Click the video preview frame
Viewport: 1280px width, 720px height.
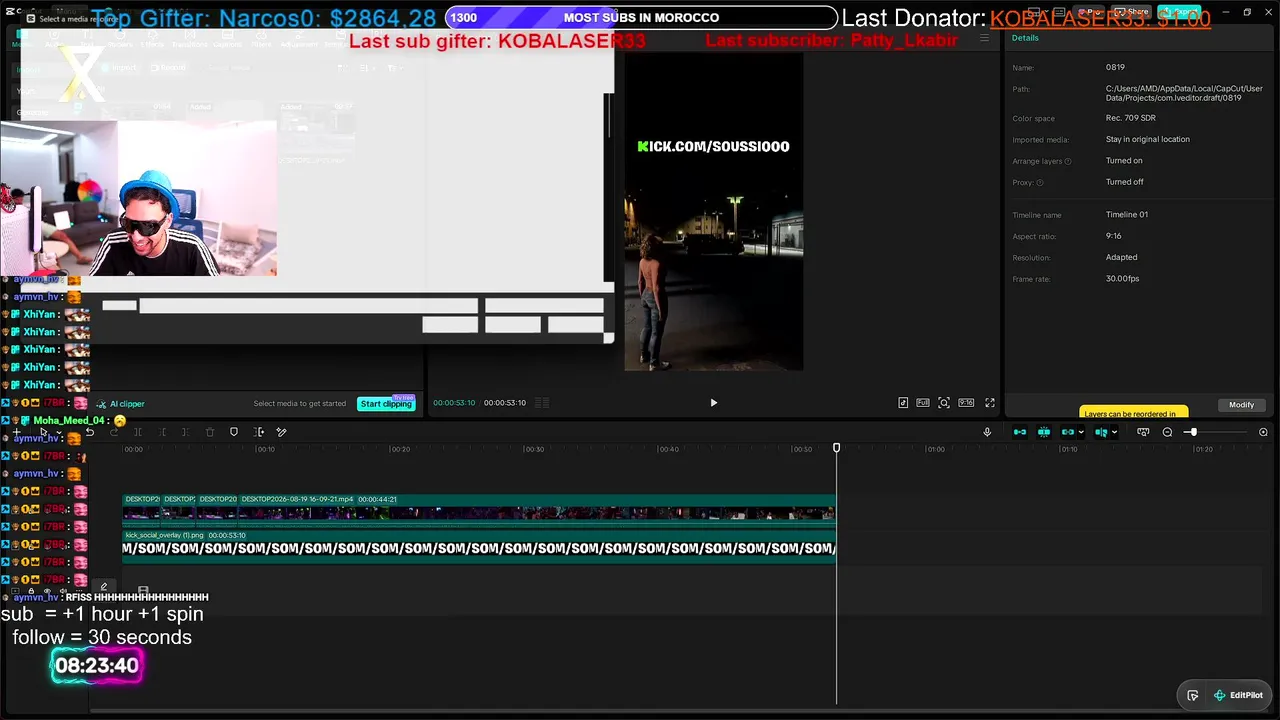coord(714,212)
